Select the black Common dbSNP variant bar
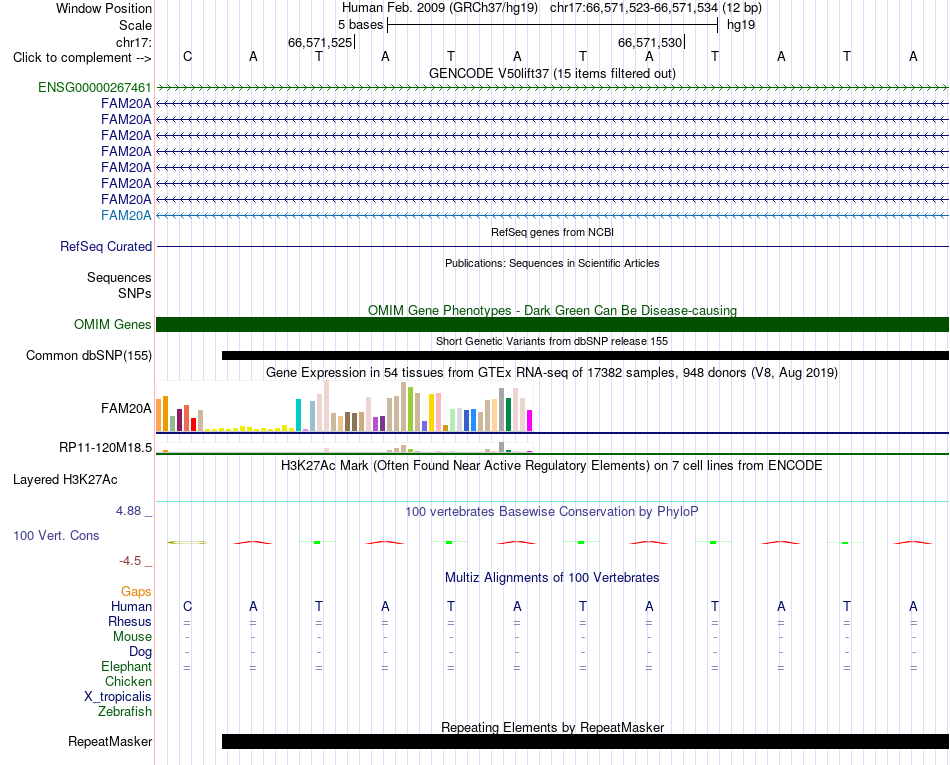 click(x=585, y=356)
